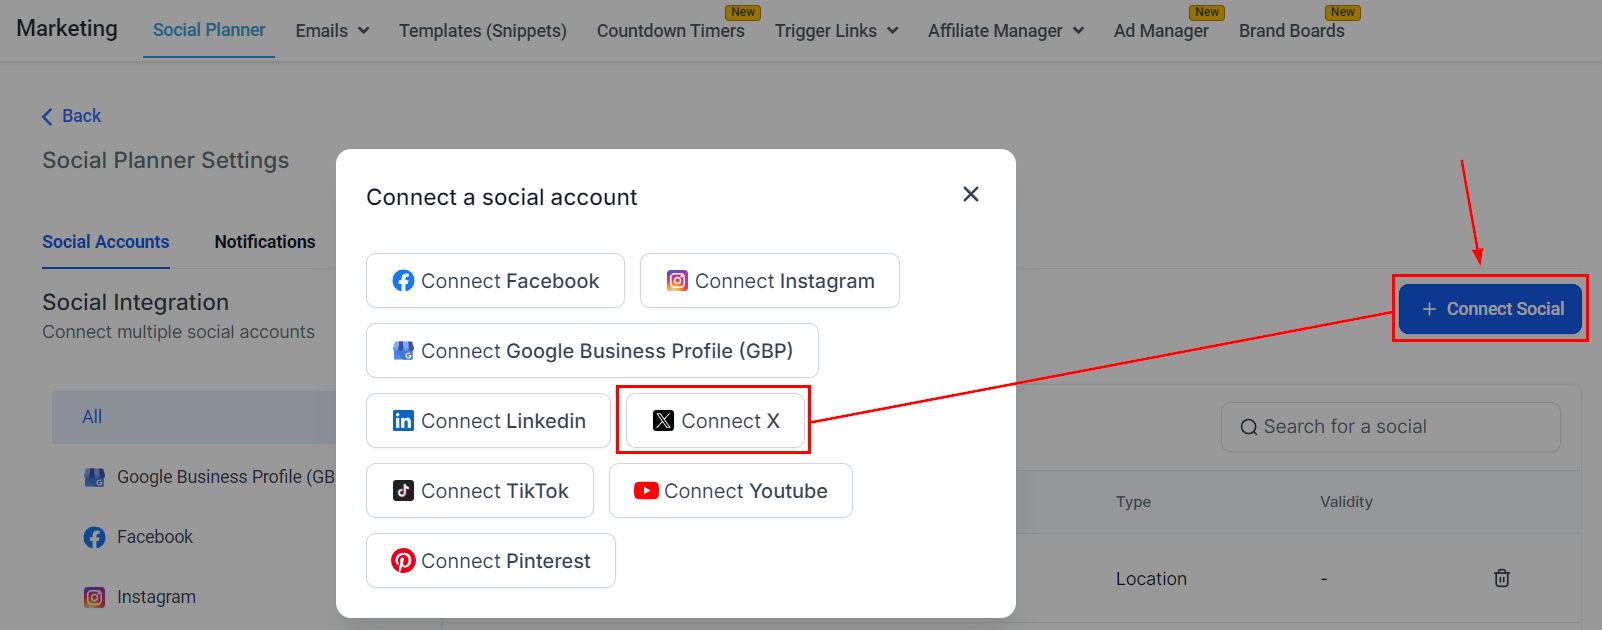Close the Connect a social account dialog
The height and width of the screenshot is (630, 1602).
(970, 194)
